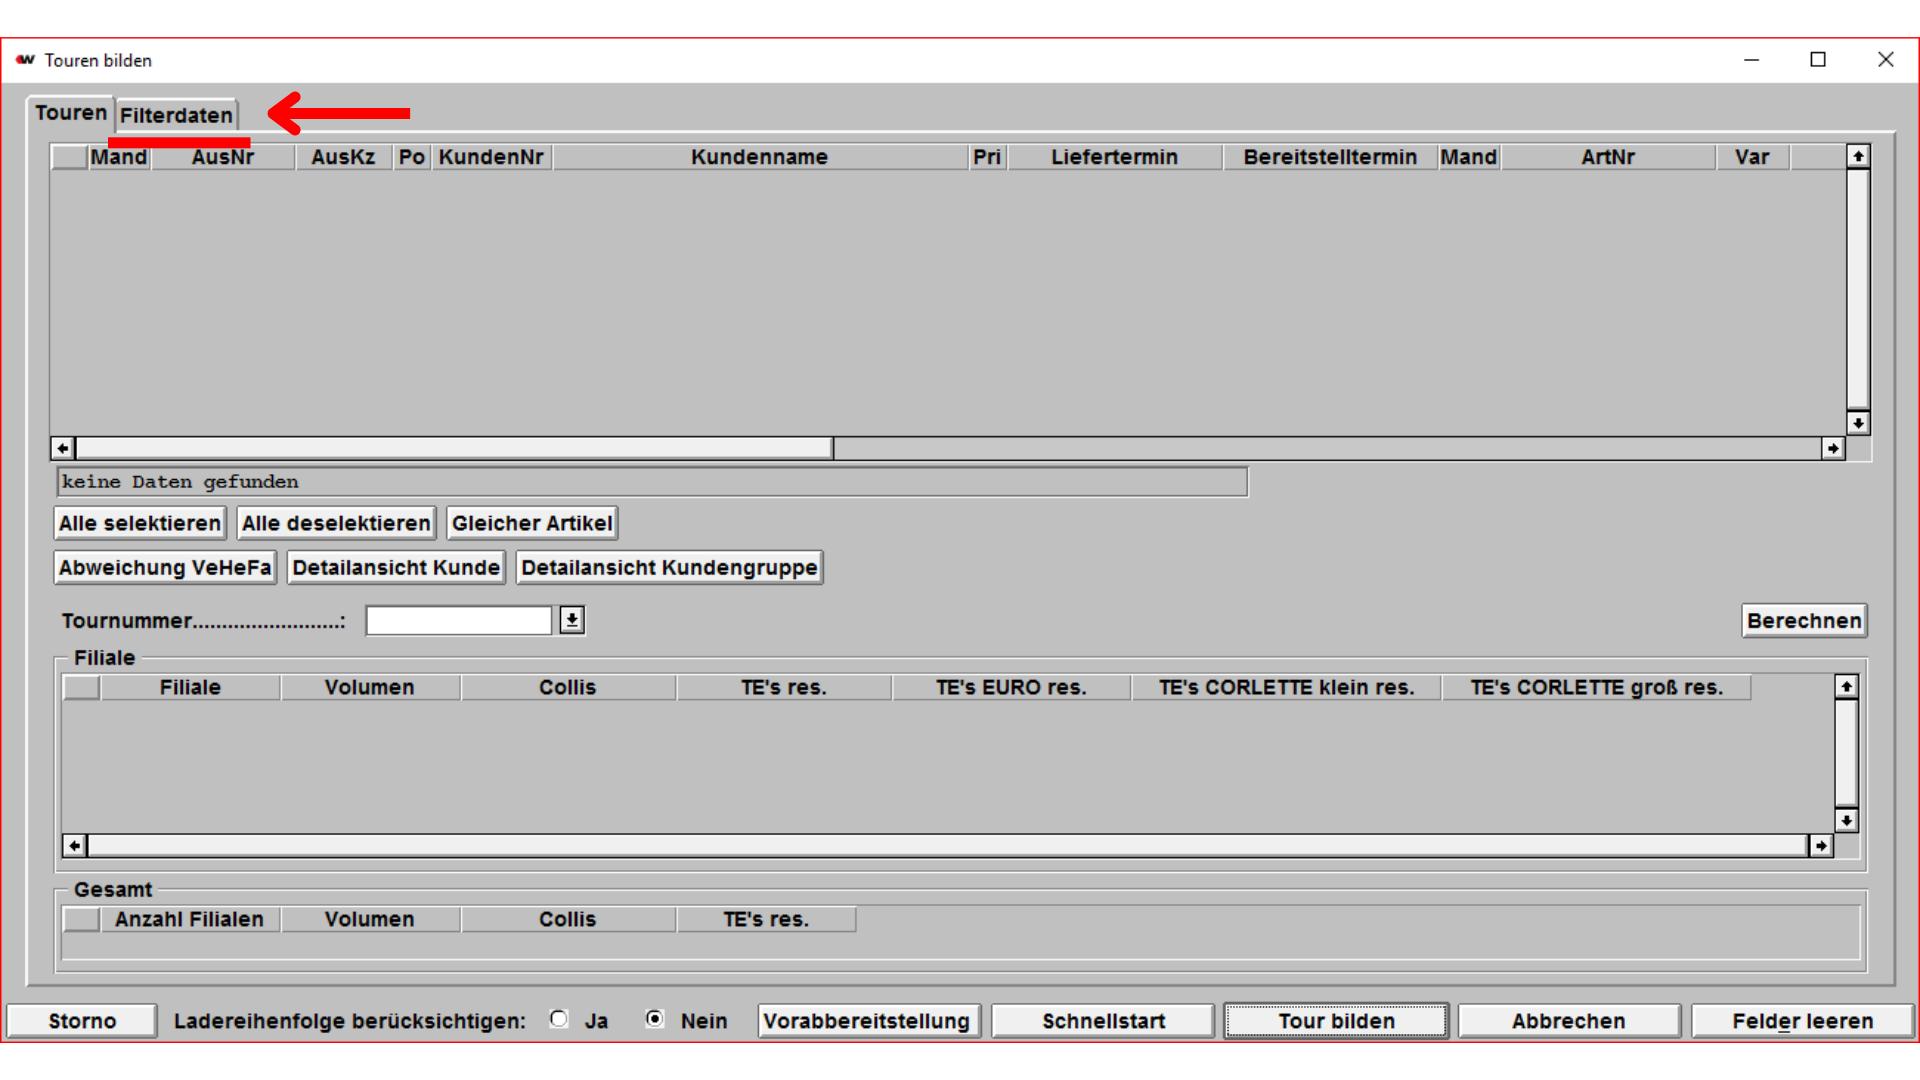The width and height of the screenshot is (1920, 1080).
Task: Click the Alle selektieren button
Action: (140, 523)
